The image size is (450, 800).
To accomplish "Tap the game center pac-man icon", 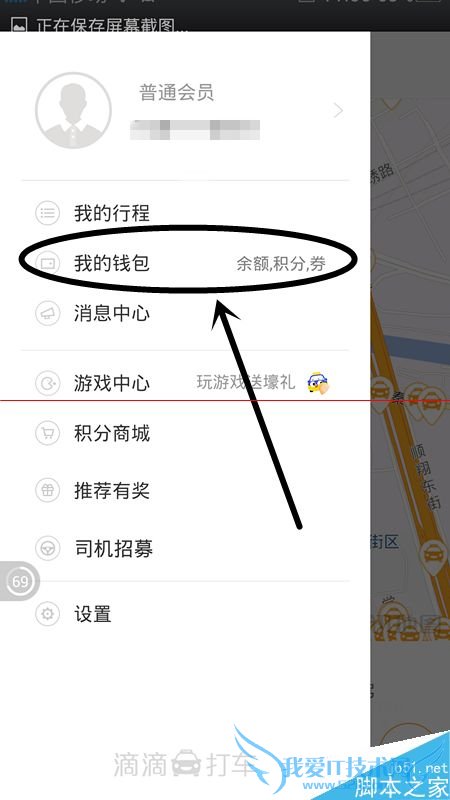I will click(x=47, y=383).
